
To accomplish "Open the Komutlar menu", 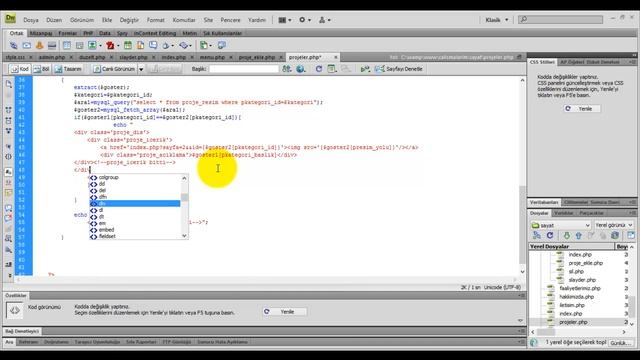I will tap(184, 20).
